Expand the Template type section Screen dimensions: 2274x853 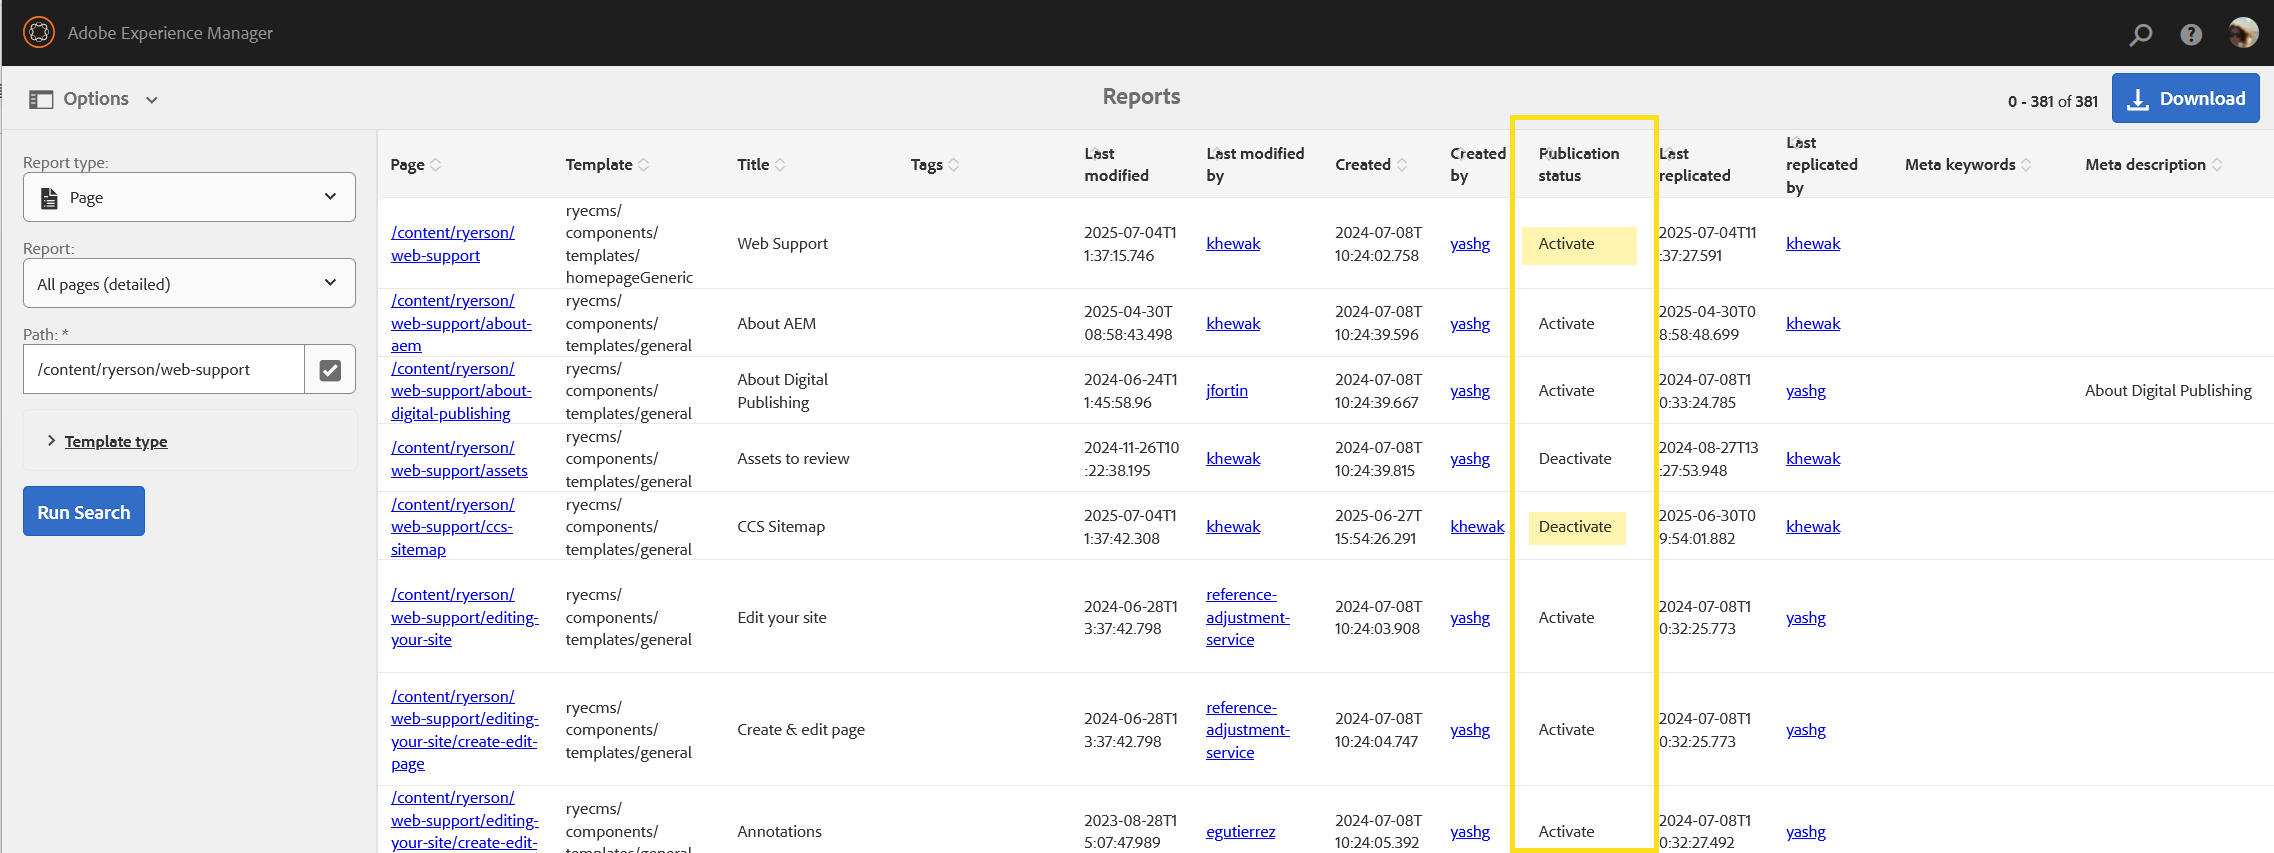tap(115, 441)
